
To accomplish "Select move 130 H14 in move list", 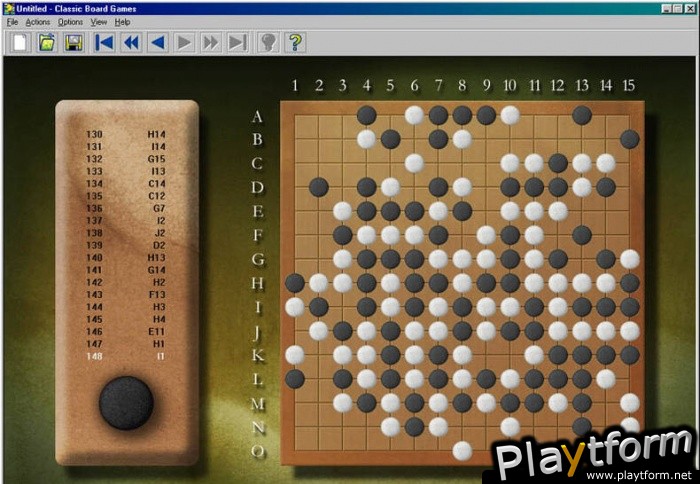I will (126, 134).
